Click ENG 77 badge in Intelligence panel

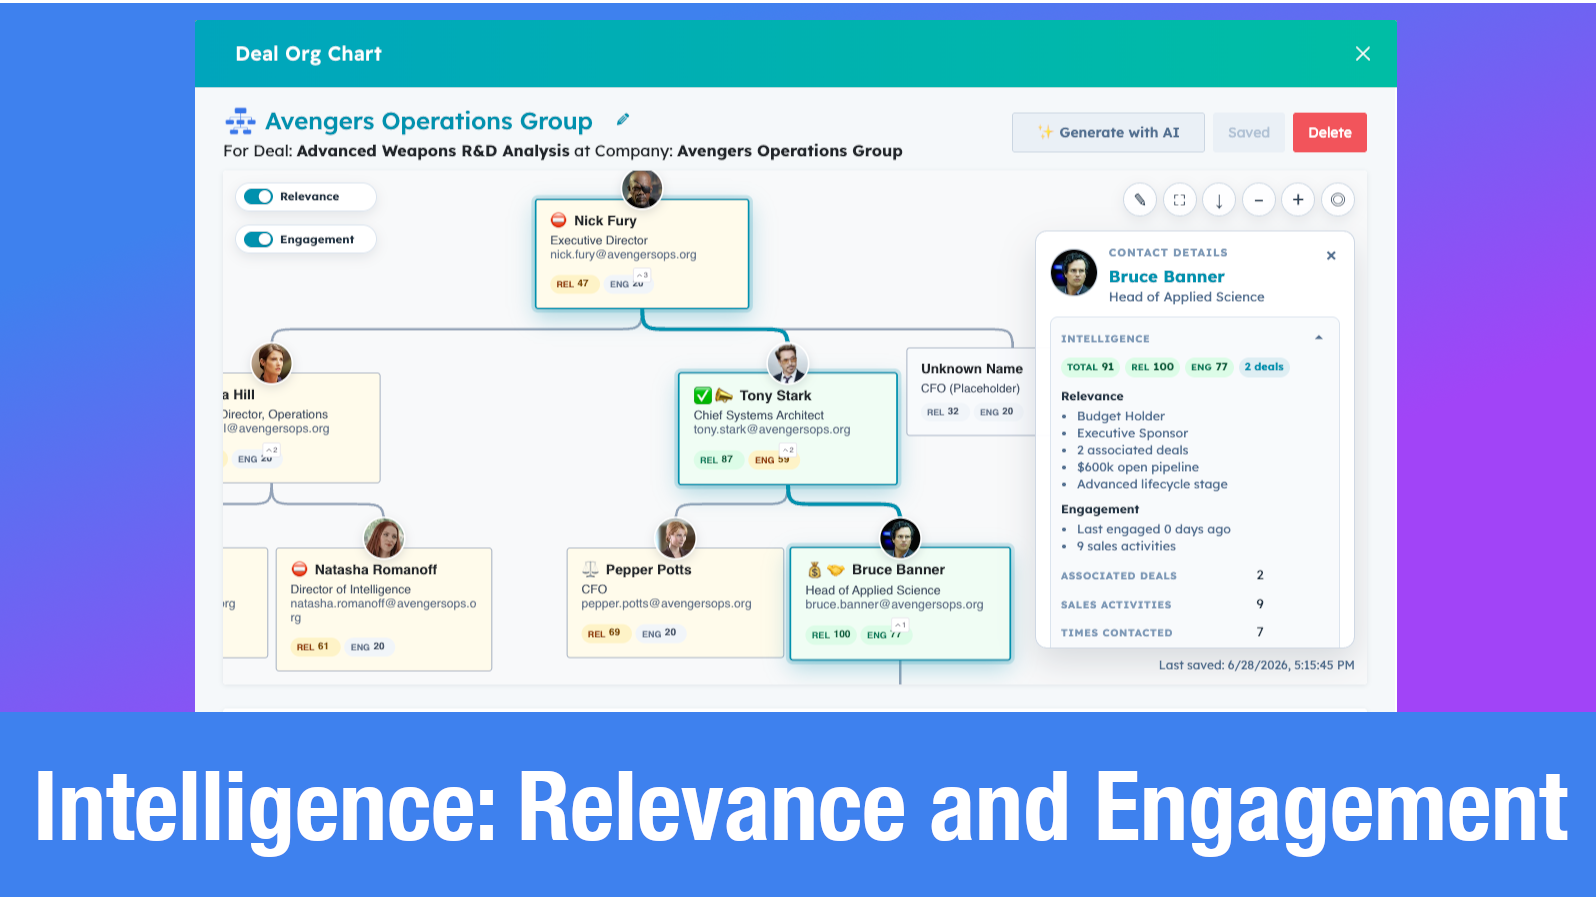[x=1209, y=367]
